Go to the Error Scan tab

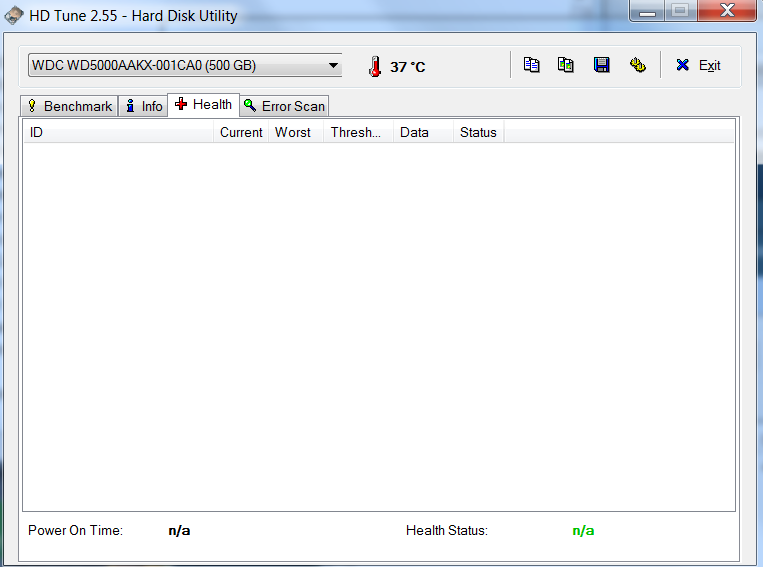coord(284,106)
